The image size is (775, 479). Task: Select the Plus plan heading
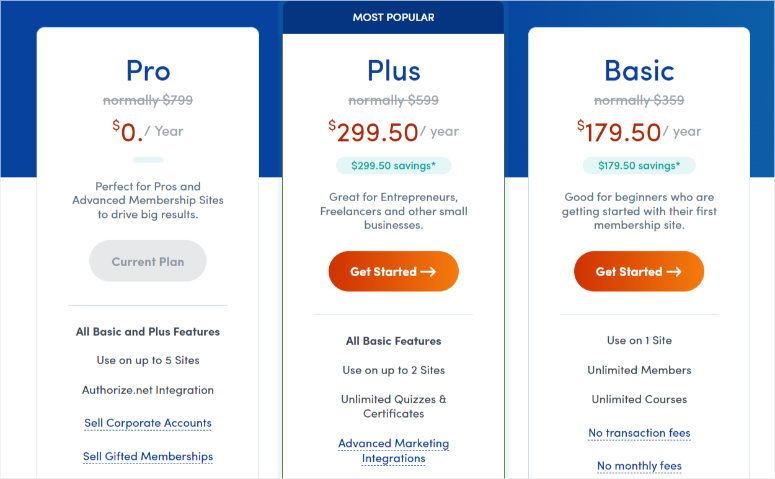click(x=393, y=71)
